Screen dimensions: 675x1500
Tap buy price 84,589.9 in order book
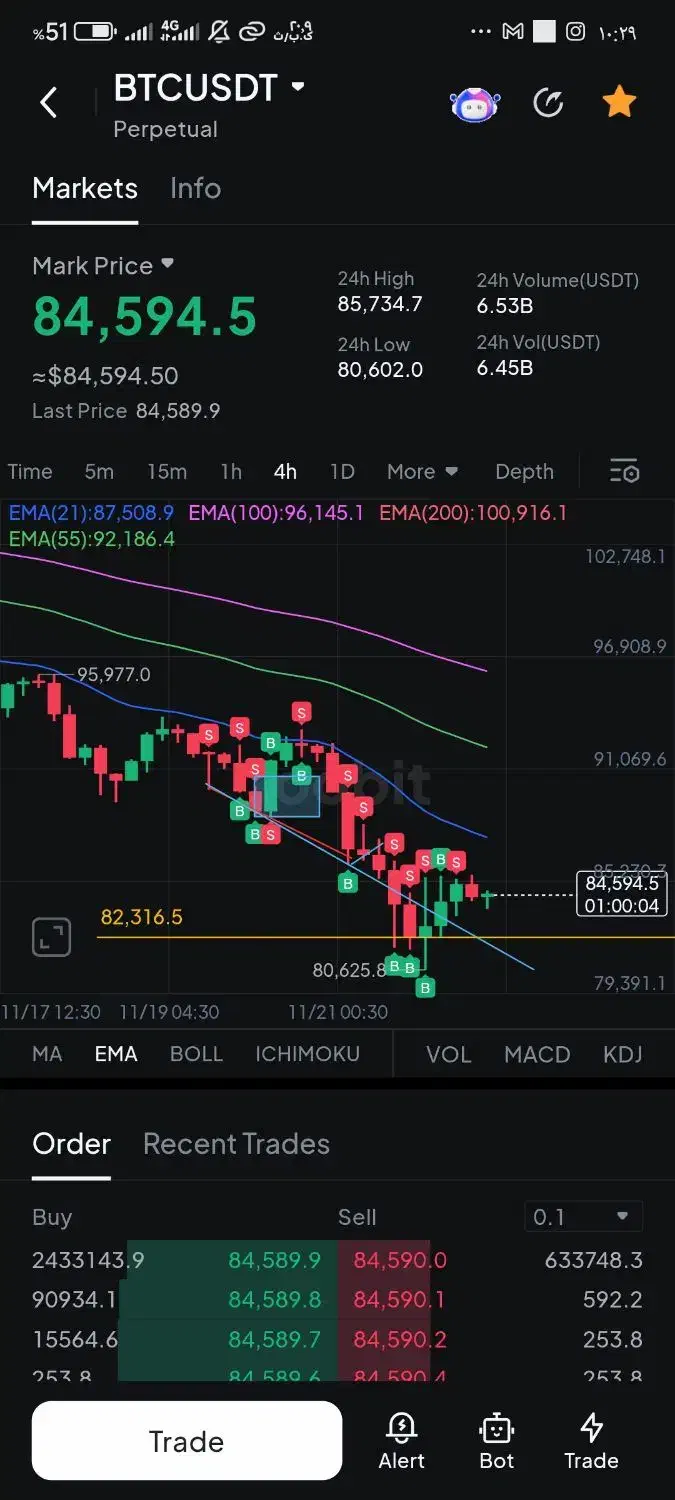coord(275,1260)
